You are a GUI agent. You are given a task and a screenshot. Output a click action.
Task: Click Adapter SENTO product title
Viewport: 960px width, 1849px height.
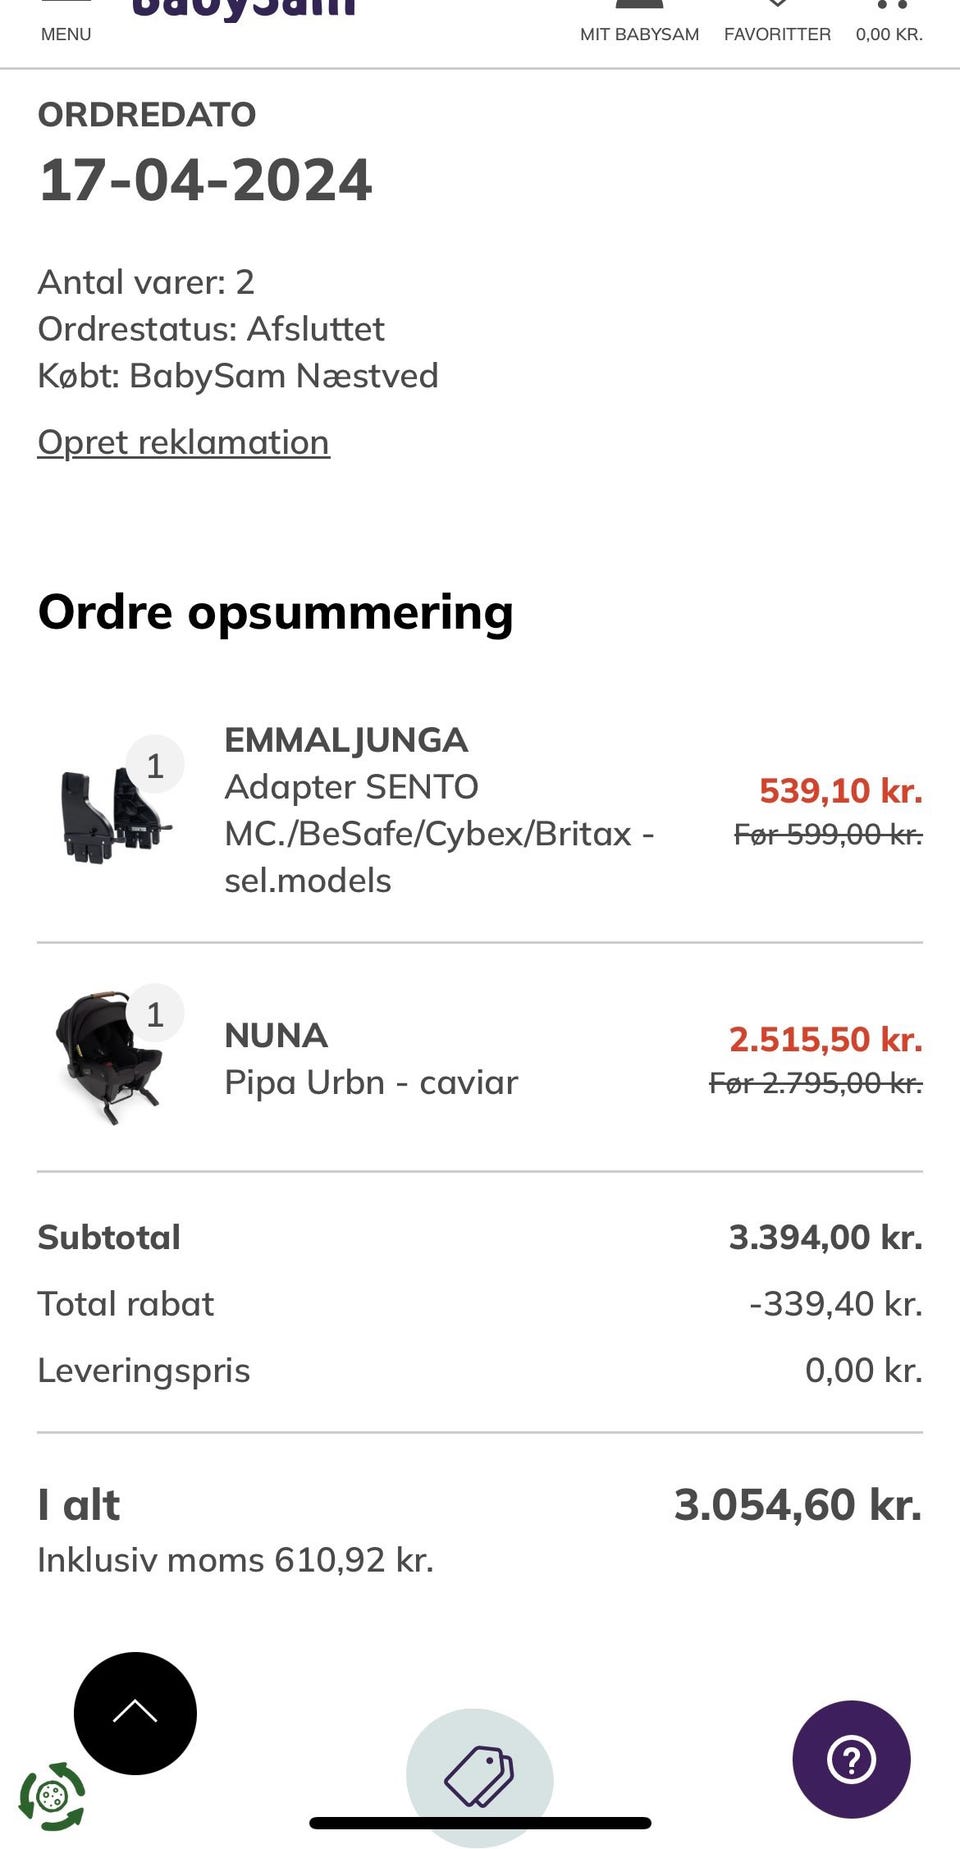click(350, 787)
